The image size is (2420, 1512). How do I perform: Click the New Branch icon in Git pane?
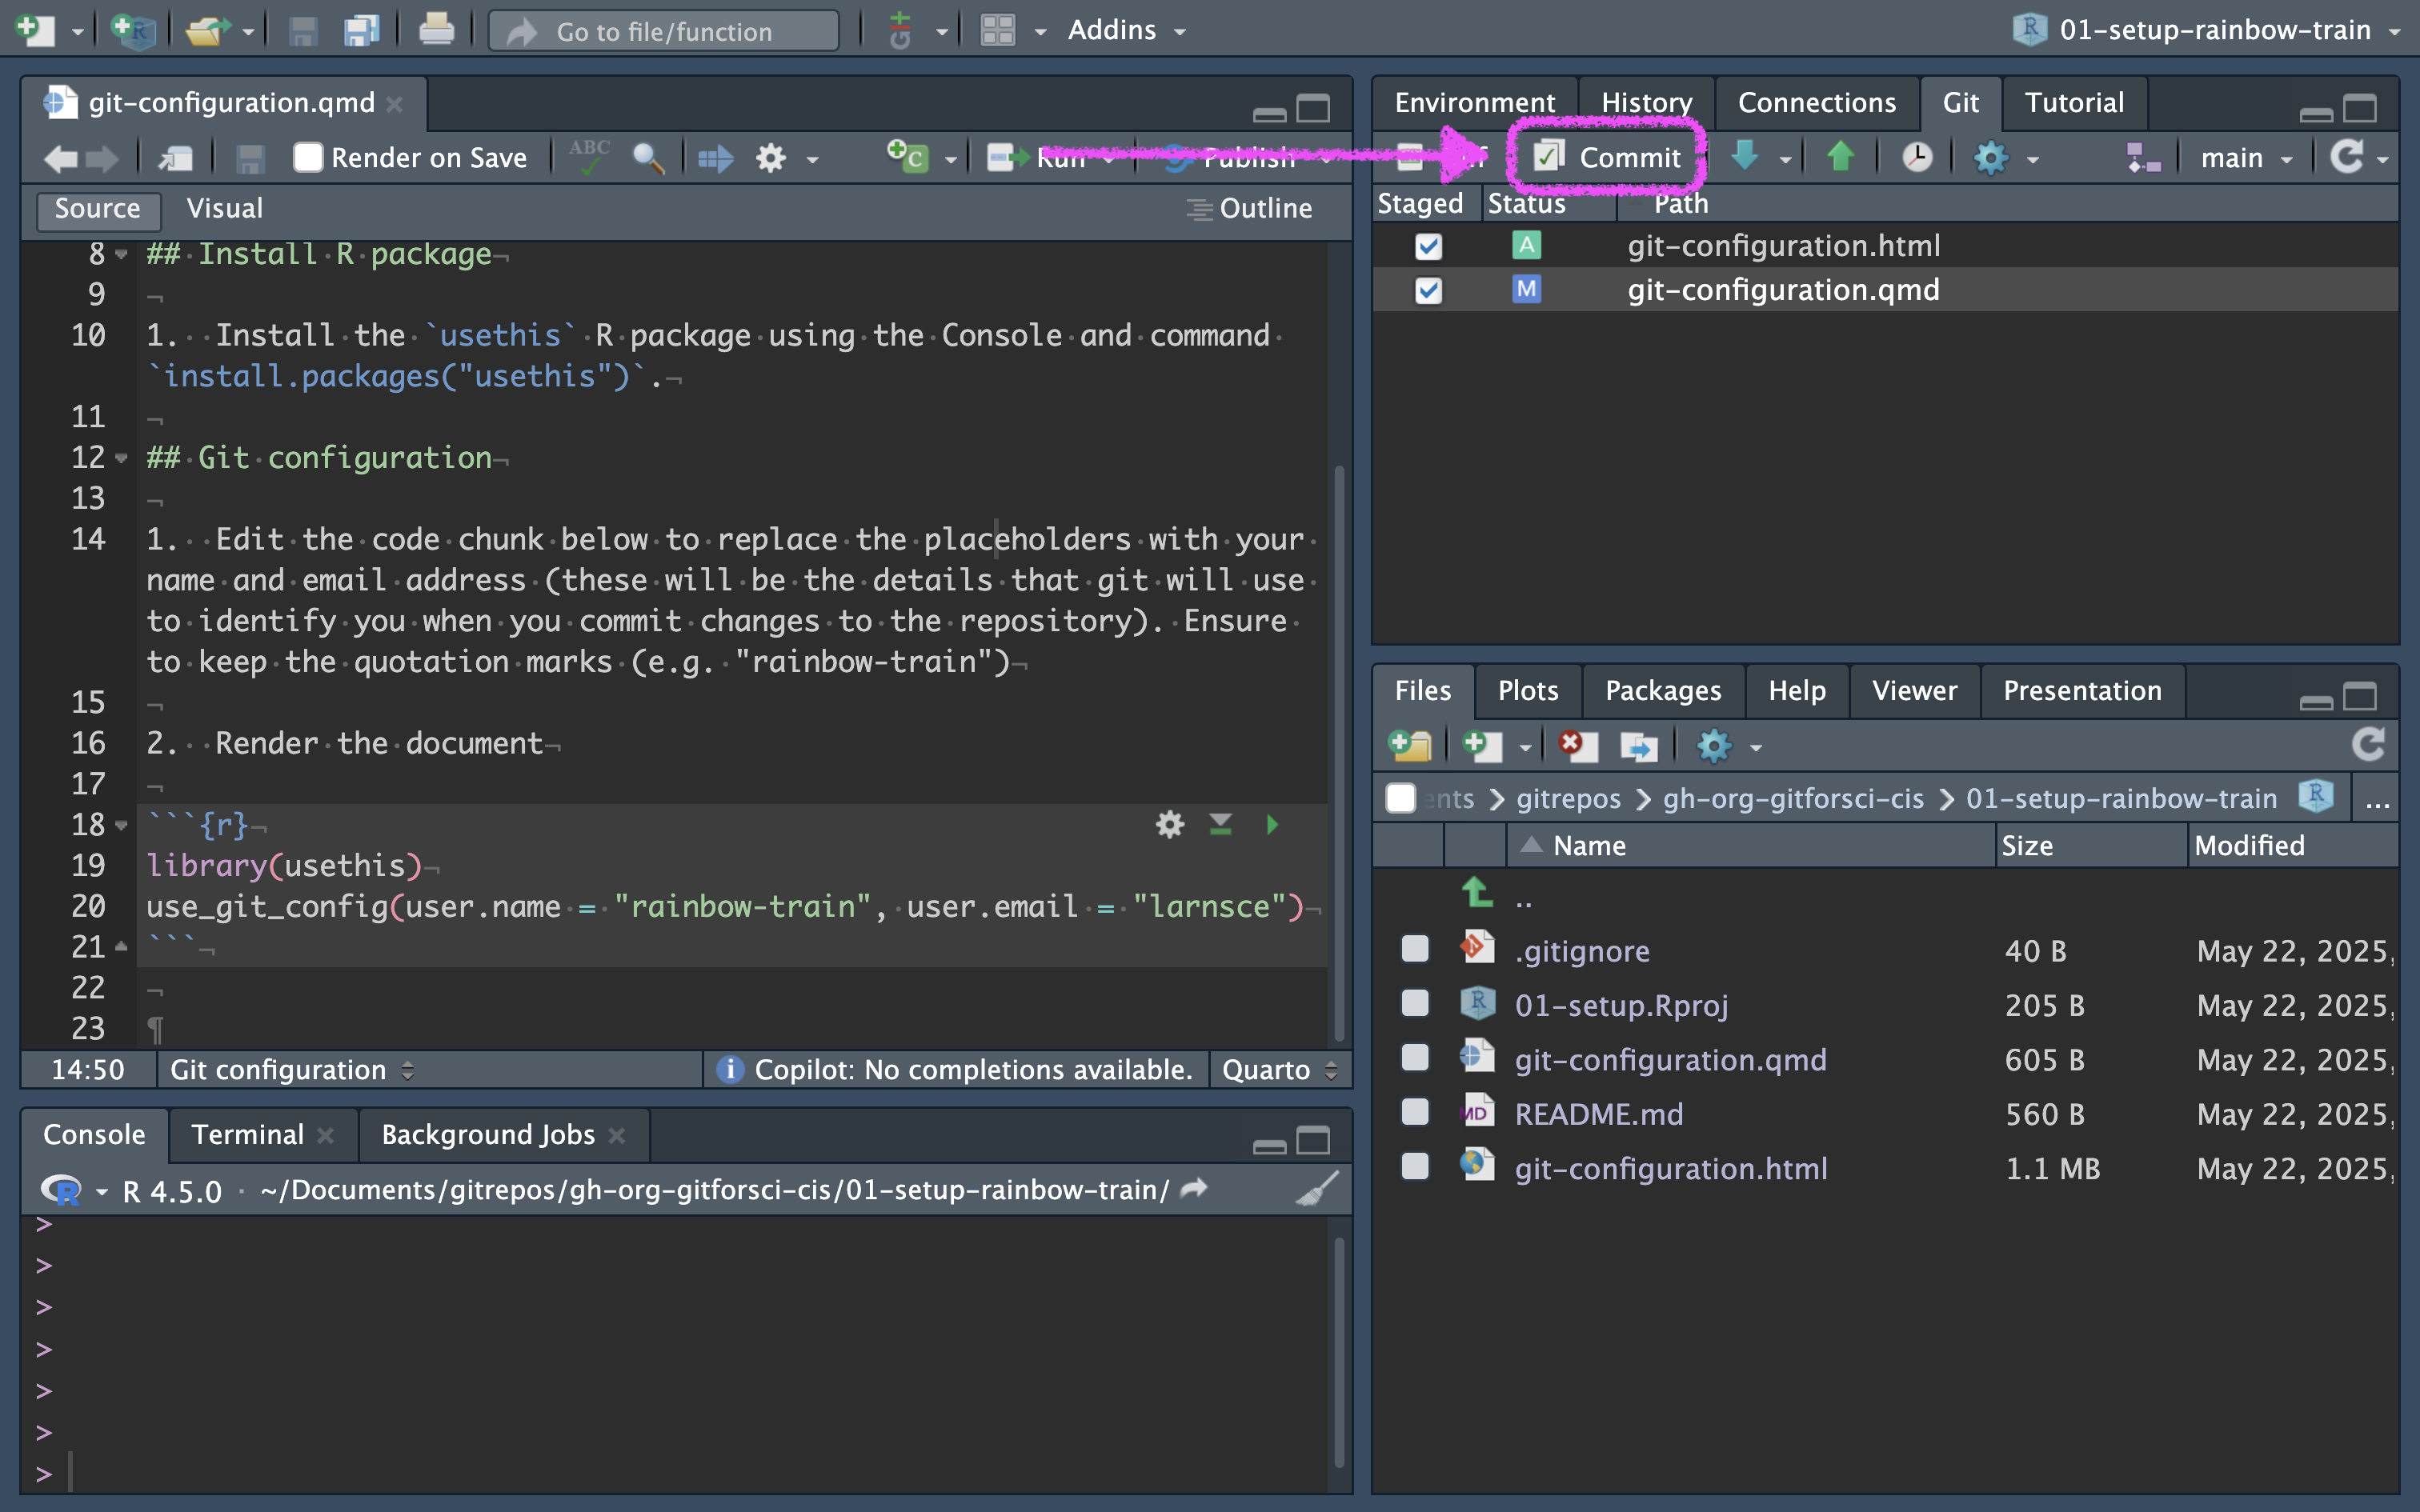[2144, 157]
